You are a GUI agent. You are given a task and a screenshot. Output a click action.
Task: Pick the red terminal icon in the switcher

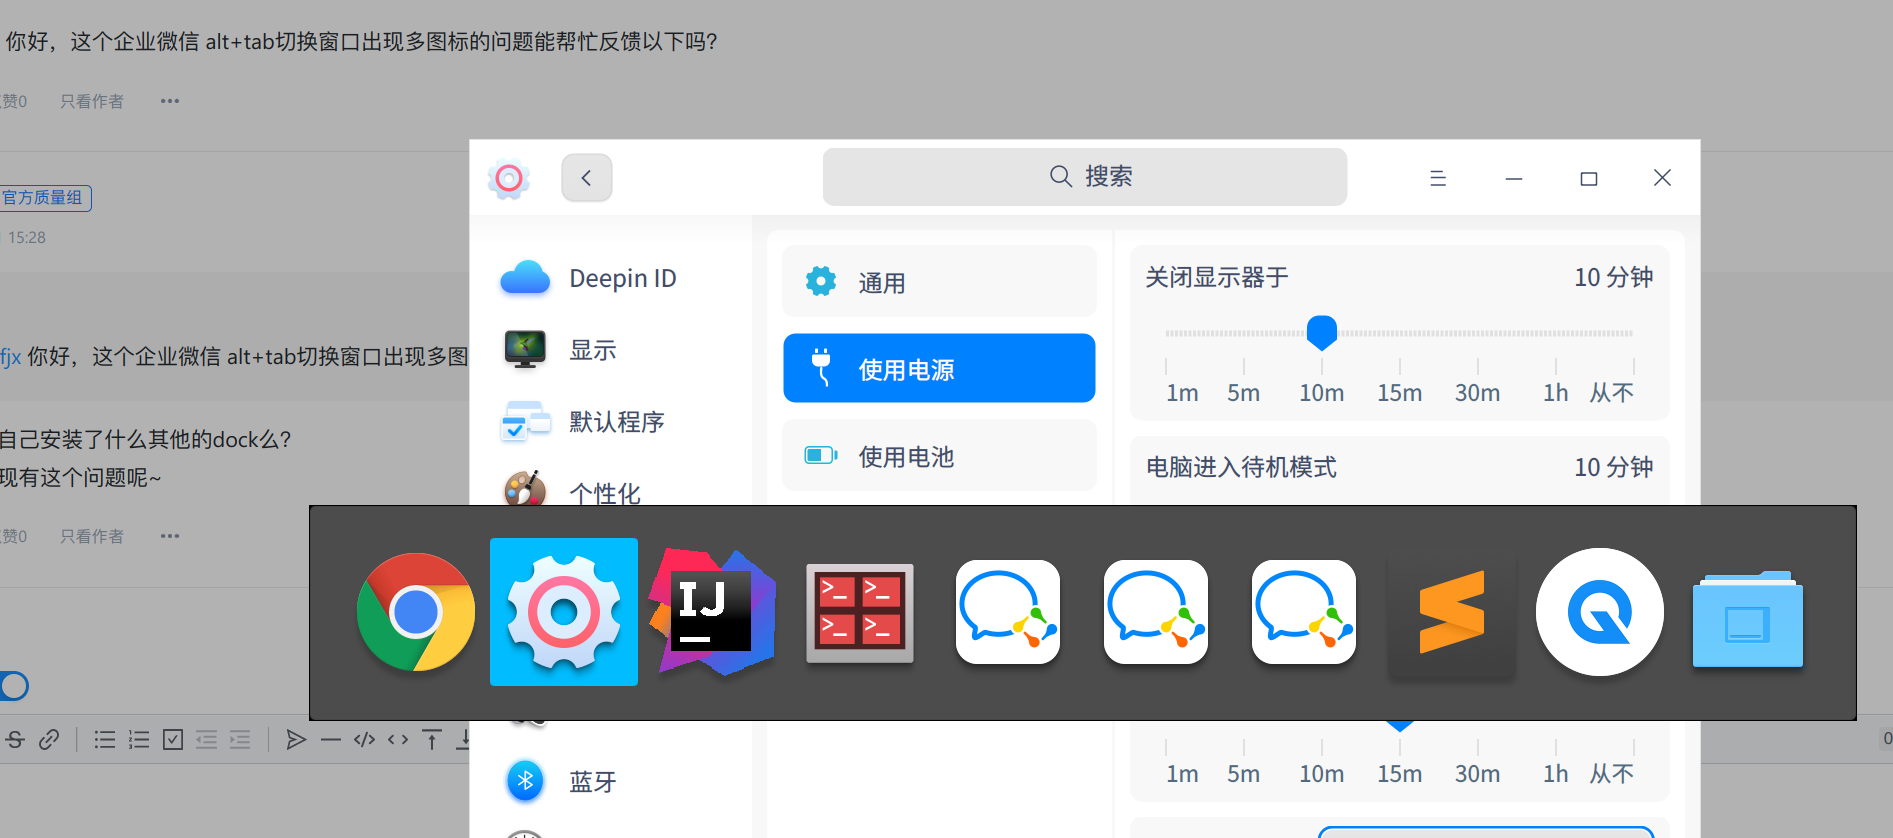[860, 613]
